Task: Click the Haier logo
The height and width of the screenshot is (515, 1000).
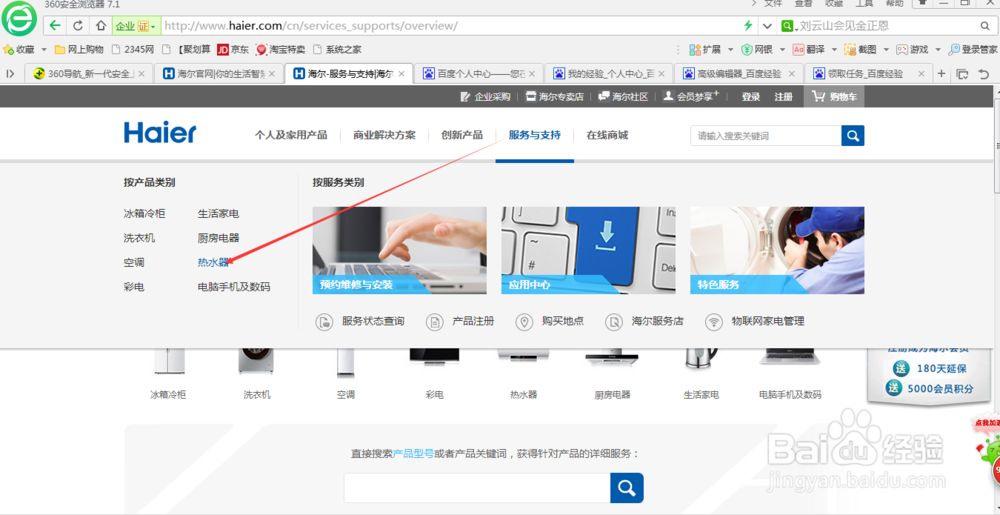Action: [x=160, y=133]
